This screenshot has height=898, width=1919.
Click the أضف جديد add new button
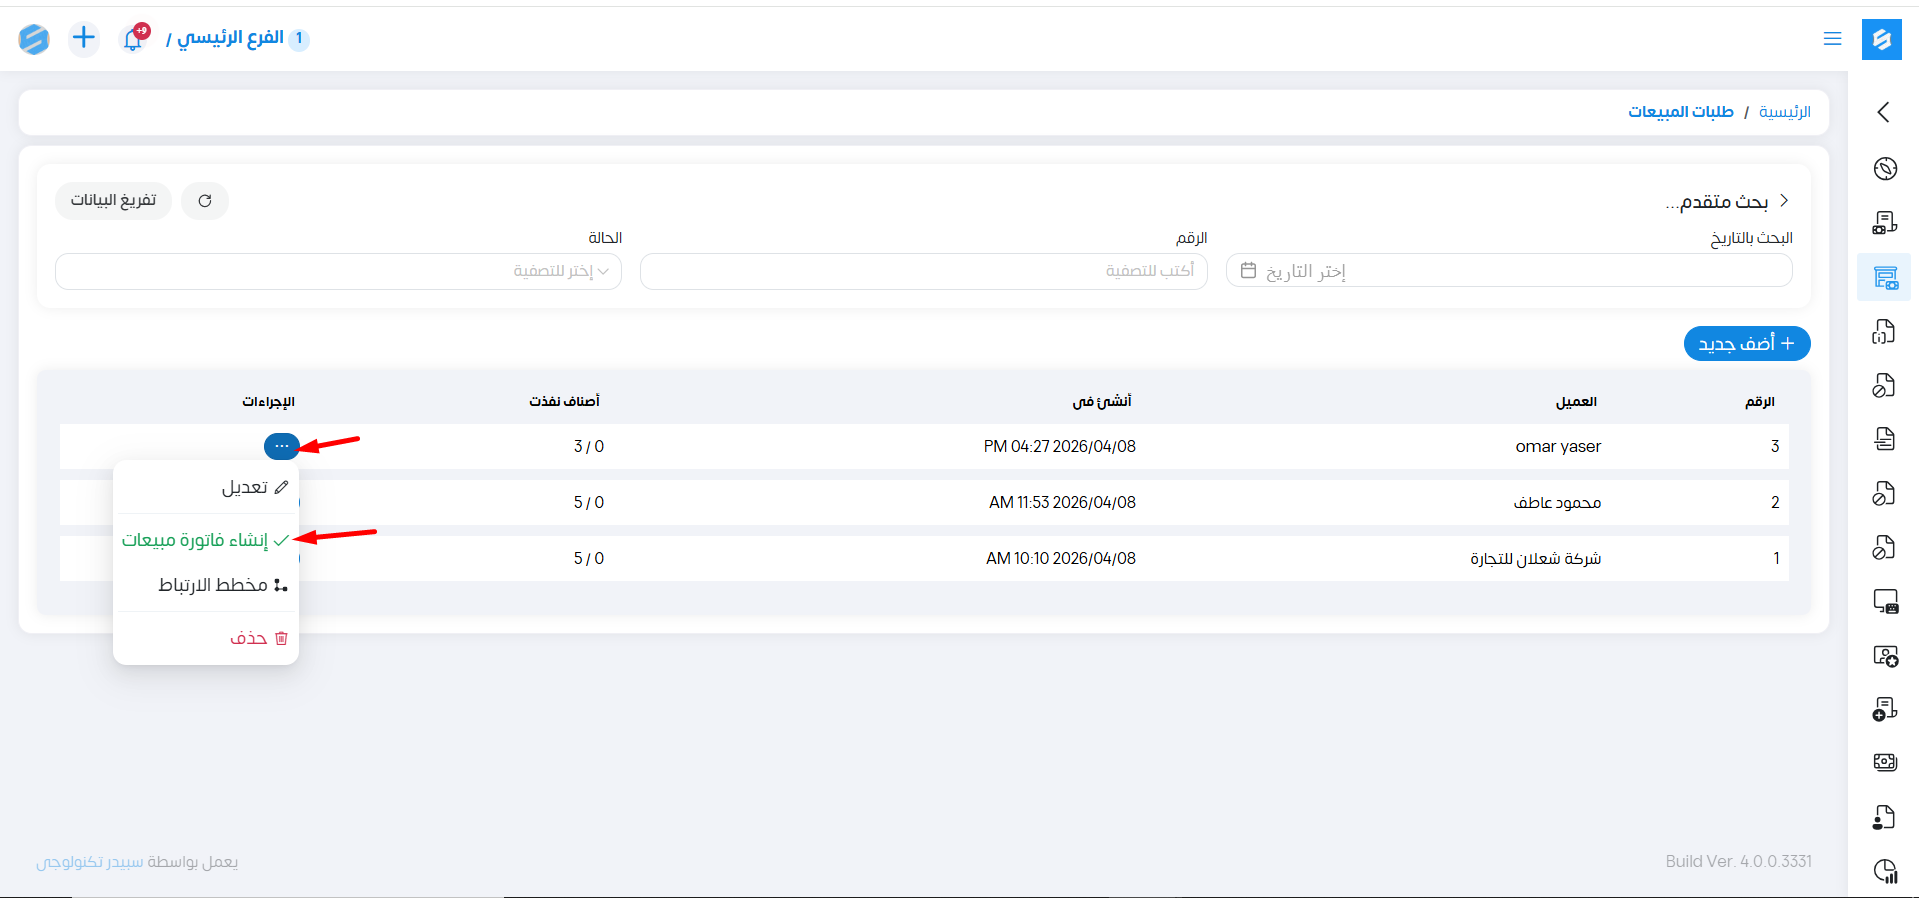1746,344
